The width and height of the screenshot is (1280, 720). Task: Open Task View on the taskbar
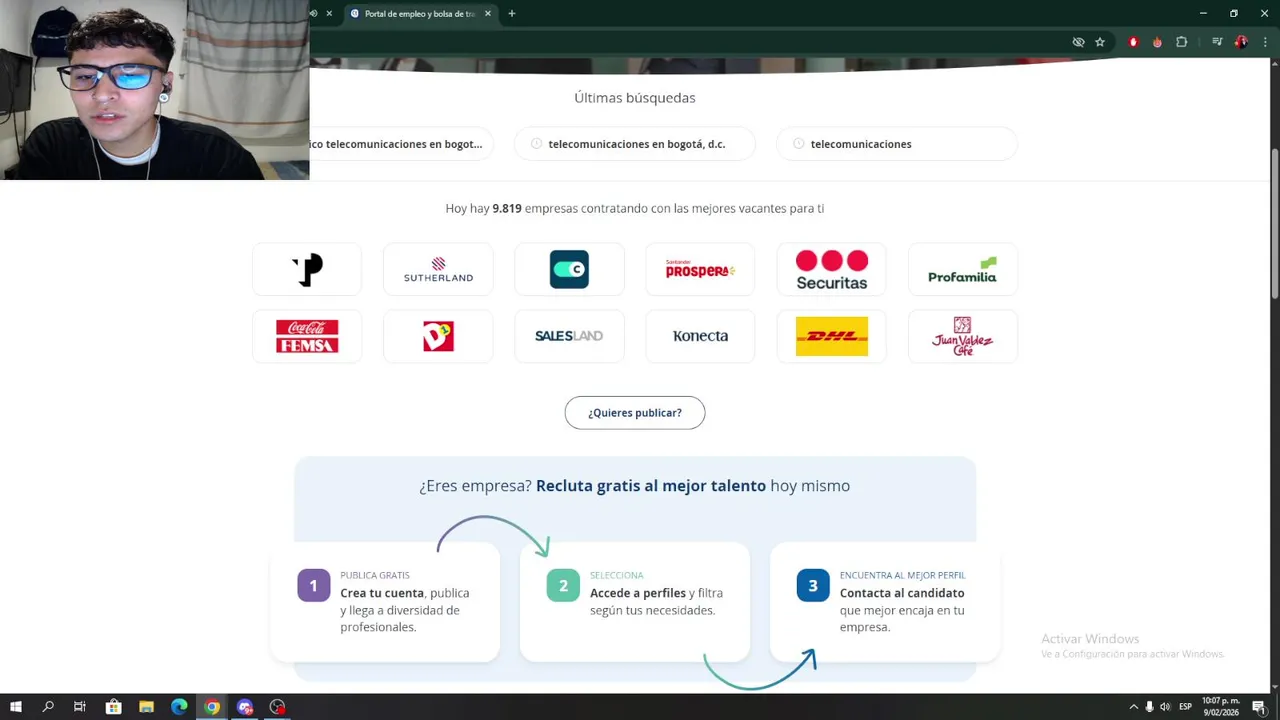click(80, 707)
